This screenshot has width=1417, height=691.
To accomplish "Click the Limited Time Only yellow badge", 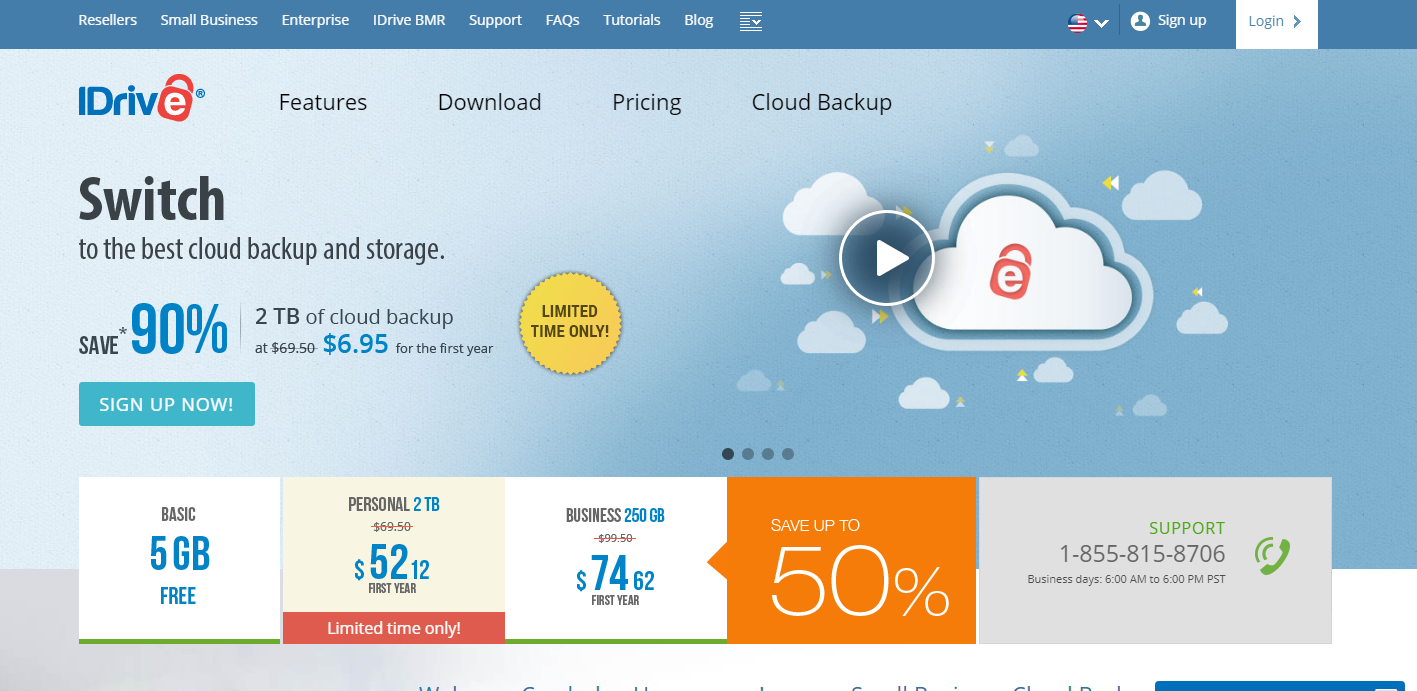I will [x=570, y=322].
